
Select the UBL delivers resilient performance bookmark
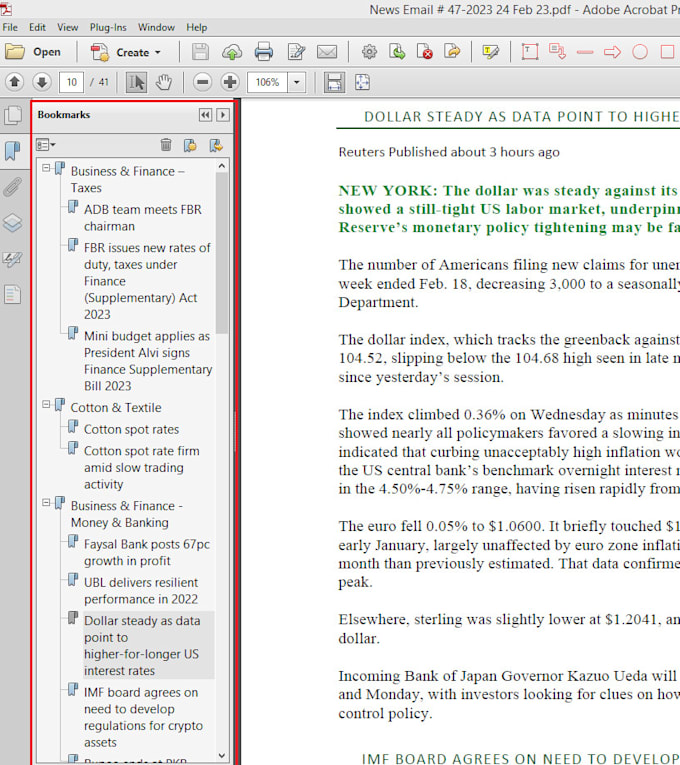[x=141, y=591]
